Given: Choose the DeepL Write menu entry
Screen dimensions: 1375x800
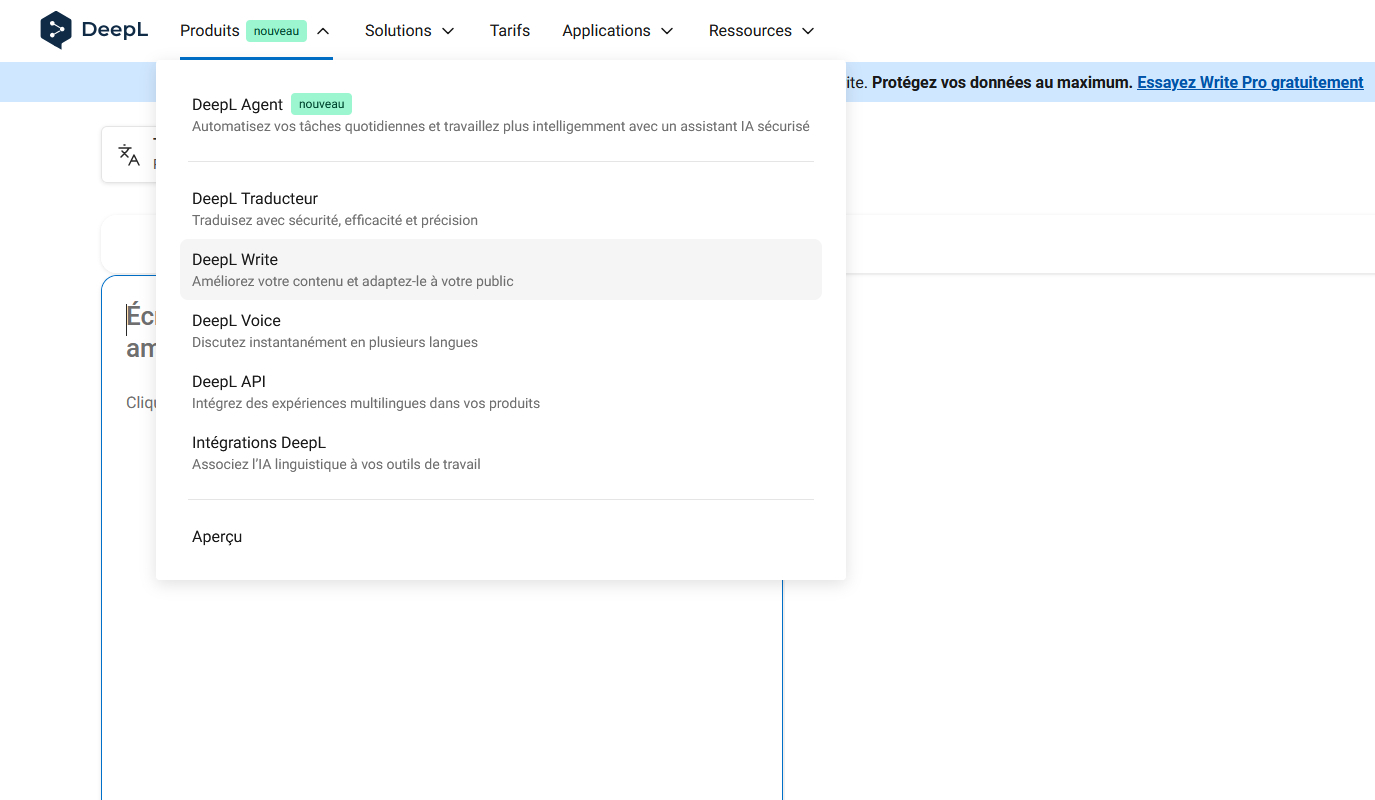Looking at the screenshot, I should pyautogui.click(x=235, y=260).
